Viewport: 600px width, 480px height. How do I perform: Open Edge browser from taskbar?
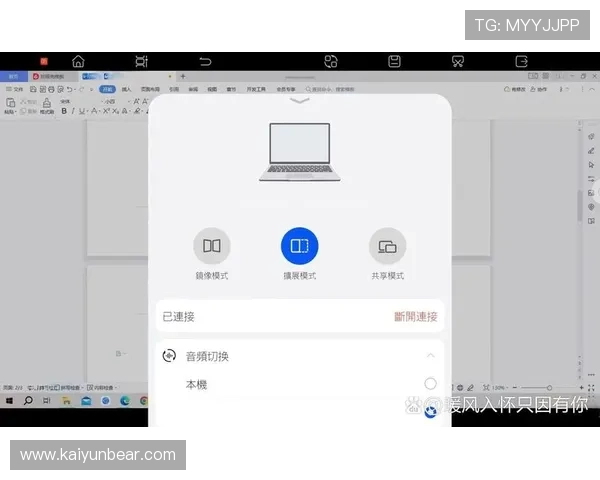tap(125, 401)
